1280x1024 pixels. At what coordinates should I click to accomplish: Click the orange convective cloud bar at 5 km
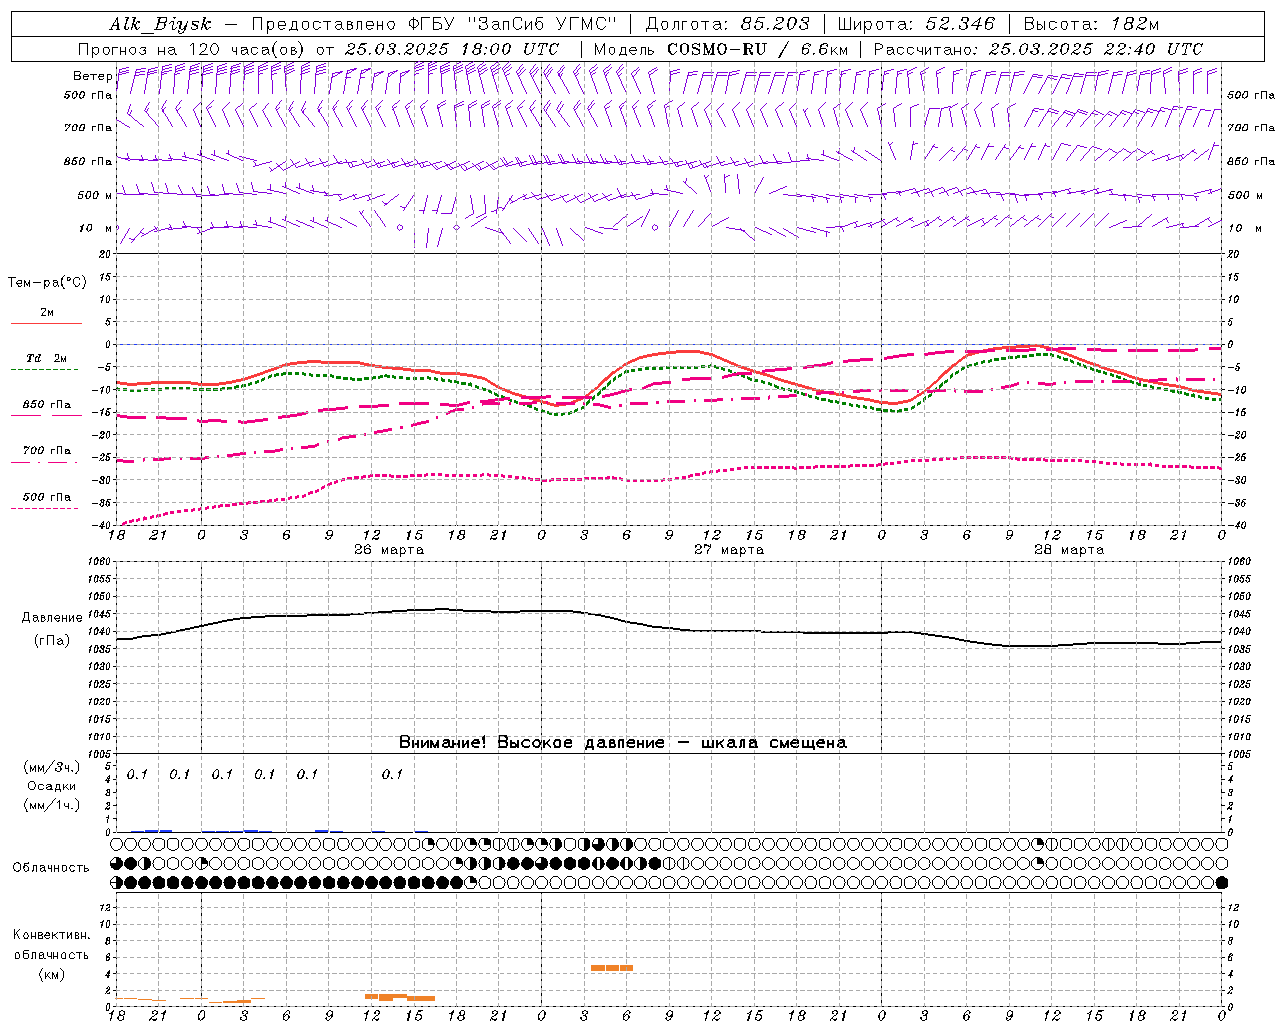click(612, 968)
